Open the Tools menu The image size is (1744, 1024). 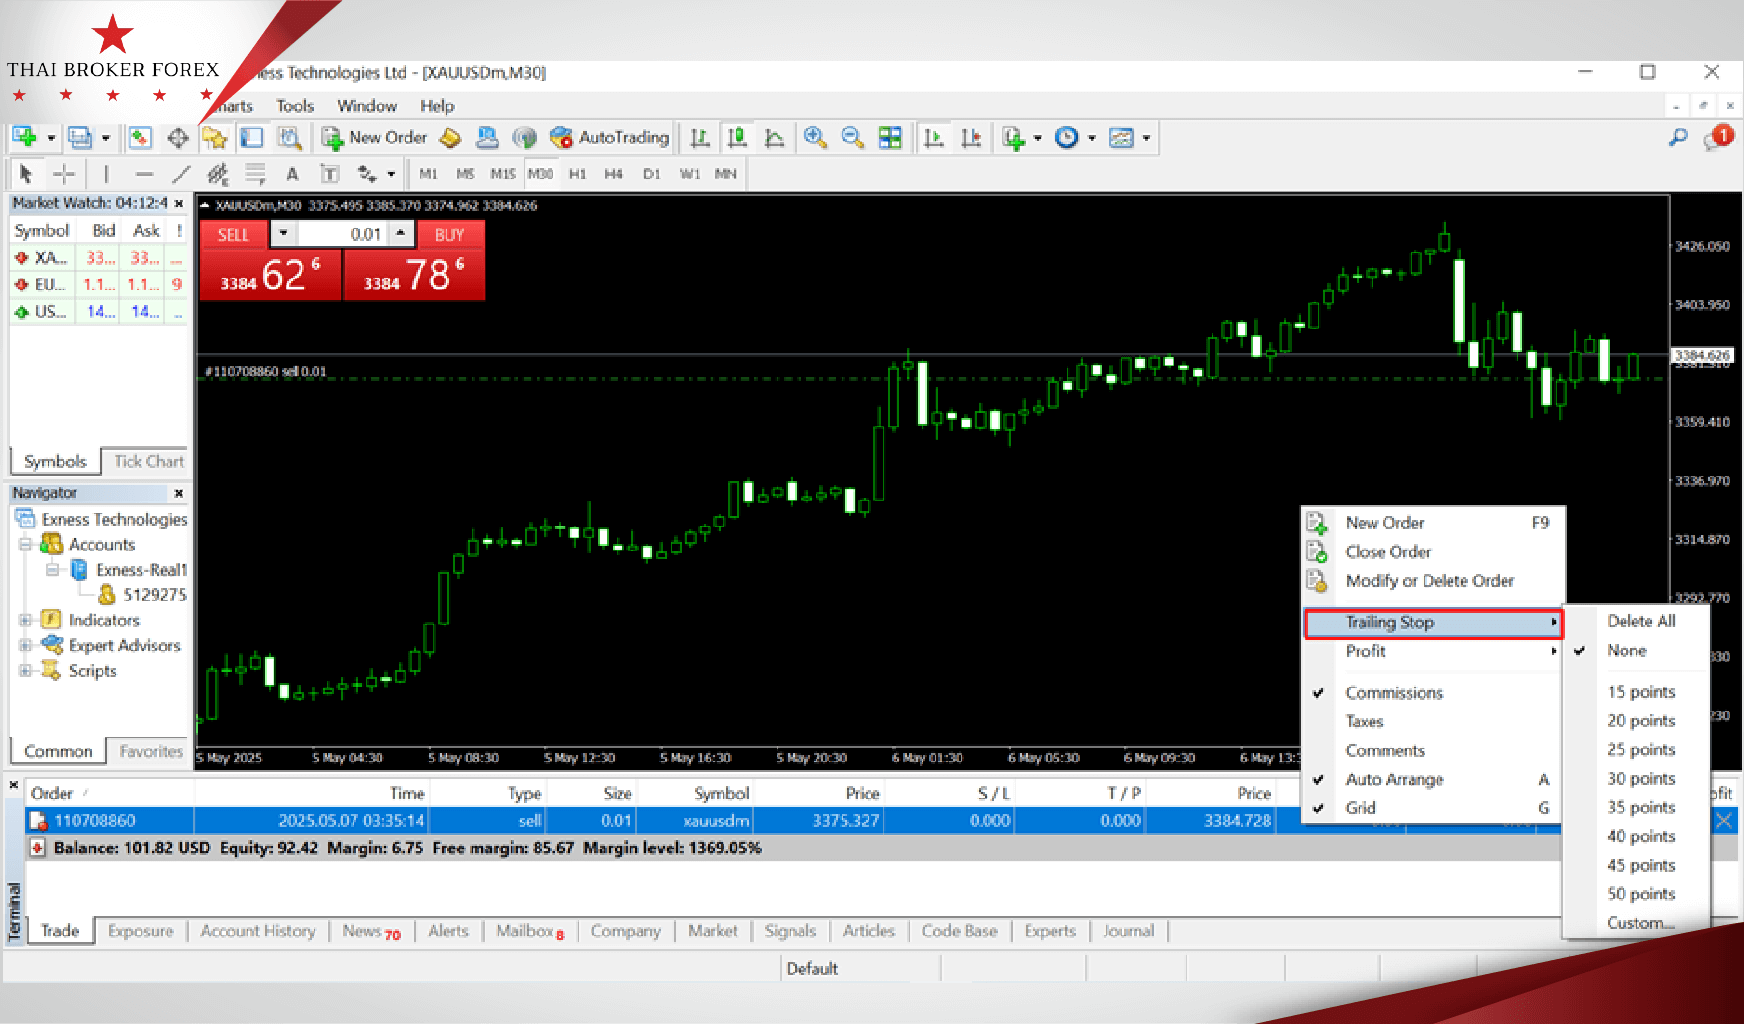[x=295, y=106]
